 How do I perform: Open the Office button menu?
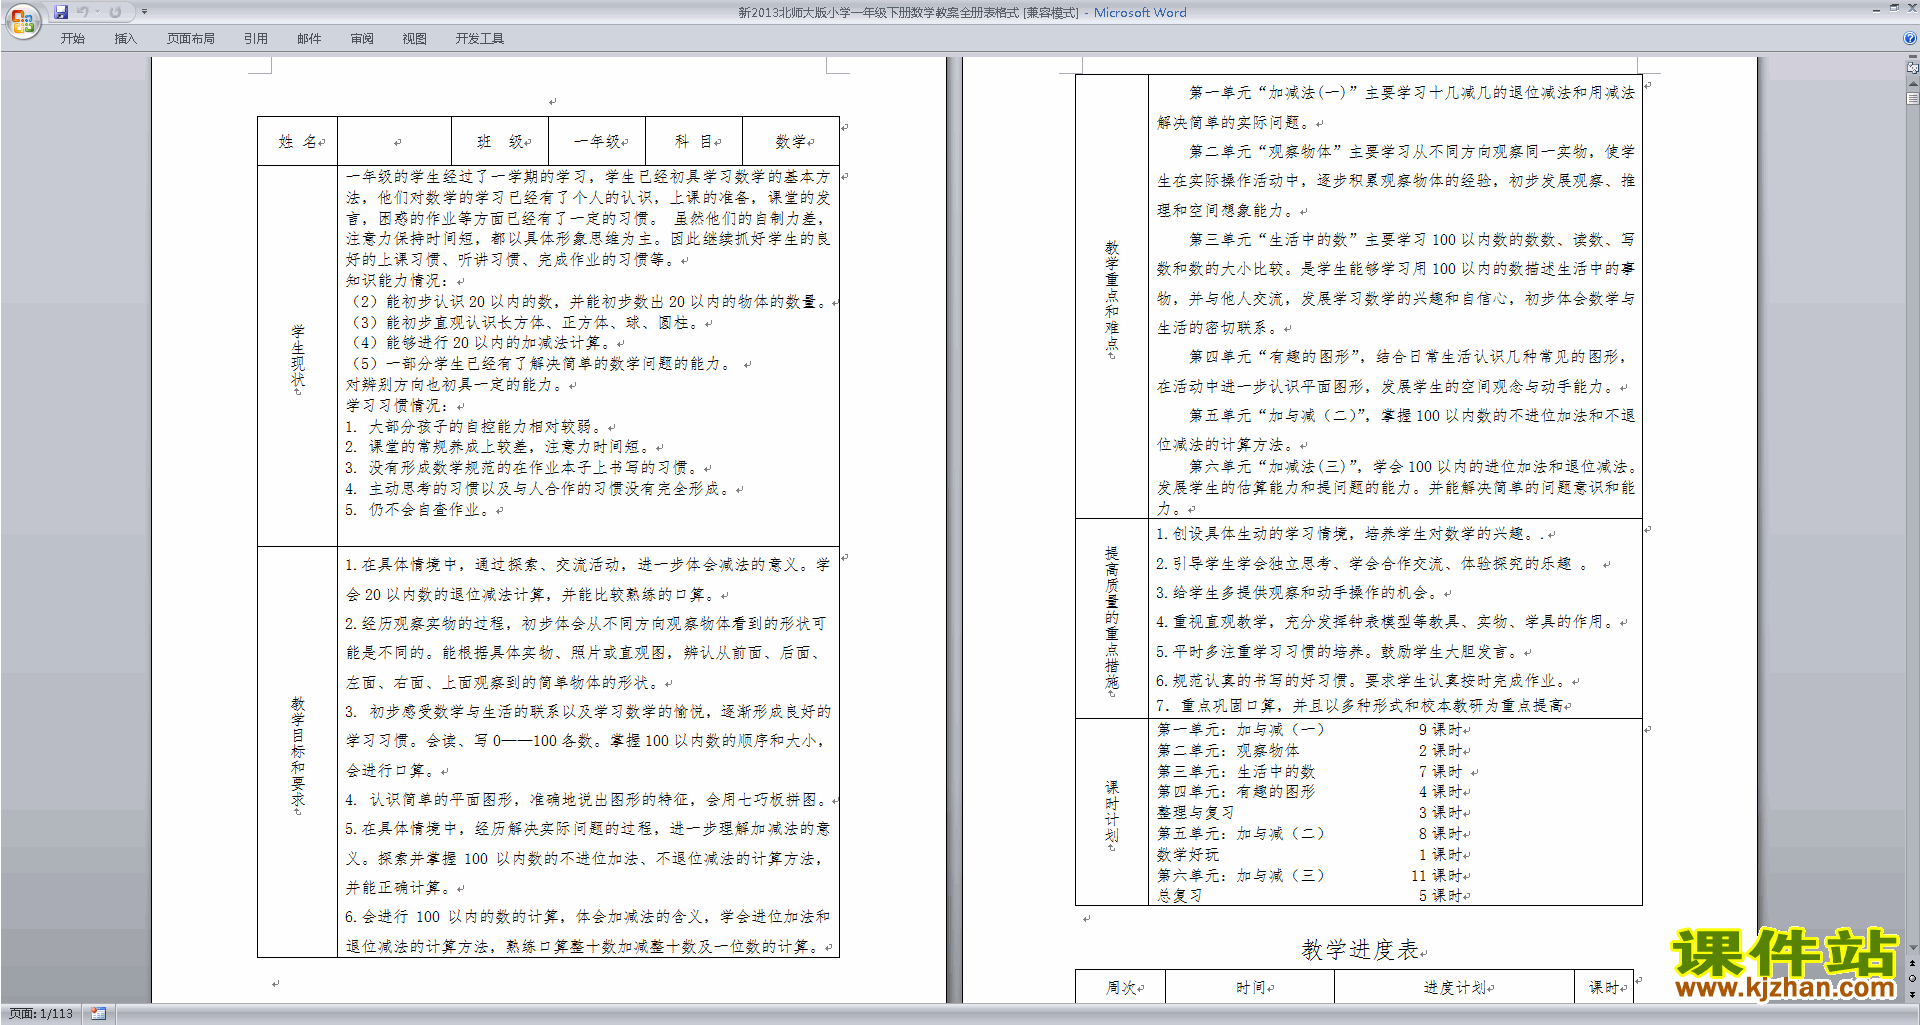click(x=22, y=21)
